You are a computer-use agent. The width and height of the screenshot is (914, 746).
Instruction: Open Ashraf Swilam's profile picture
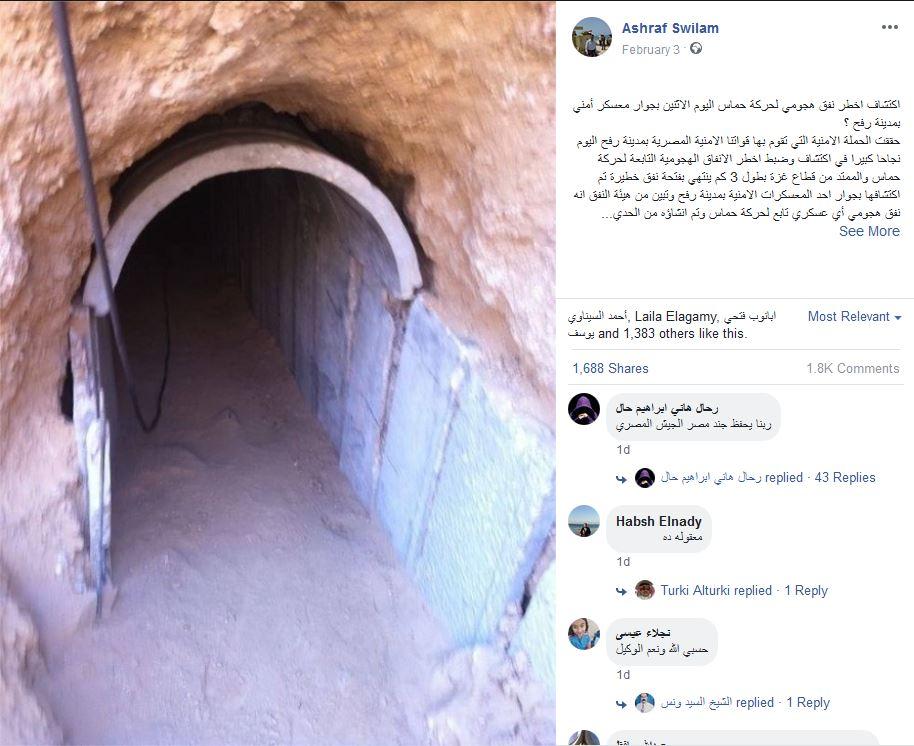pos(592,37)
